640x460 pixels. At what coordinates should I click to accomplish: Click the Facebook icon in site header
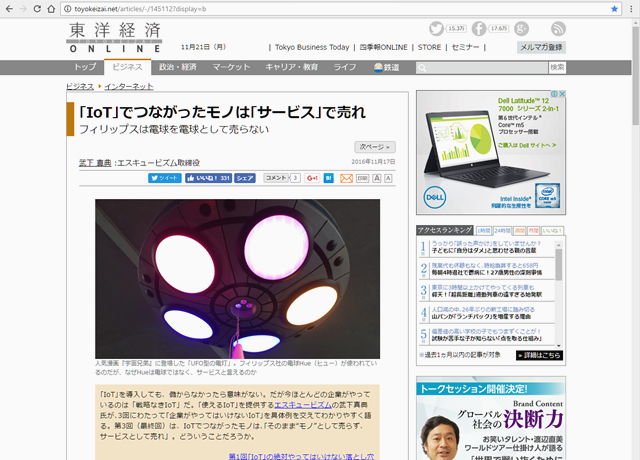click(479, 29)
